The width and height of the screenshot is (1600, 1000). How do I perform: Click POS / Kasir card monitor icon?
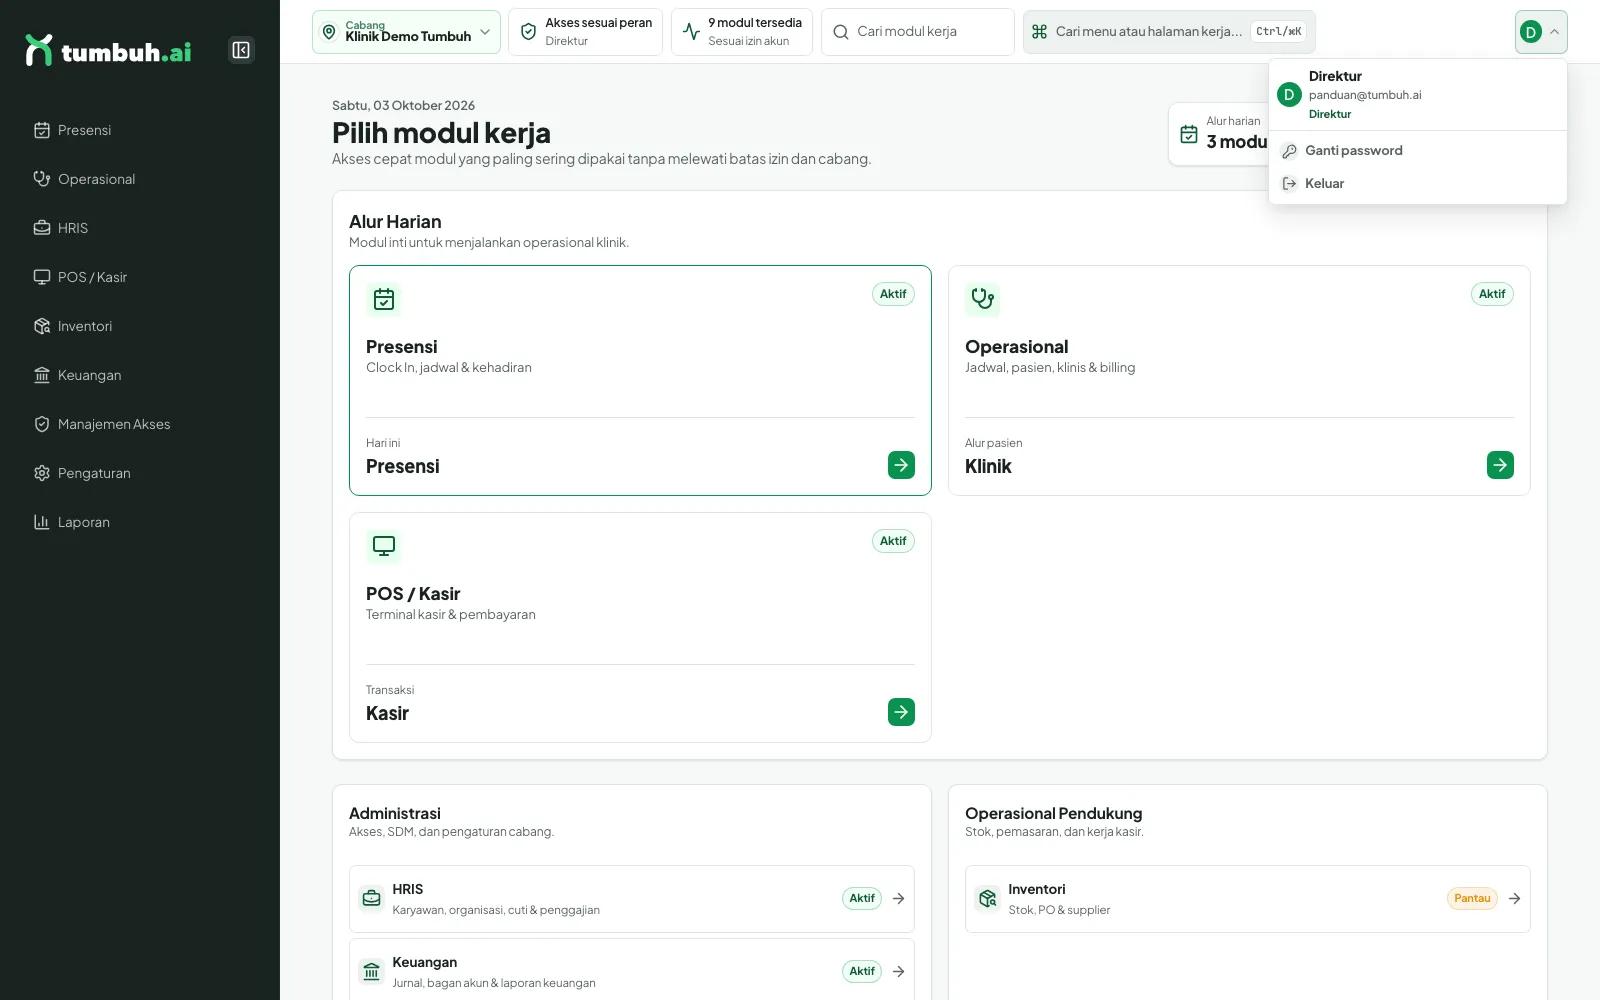[384, 546]
